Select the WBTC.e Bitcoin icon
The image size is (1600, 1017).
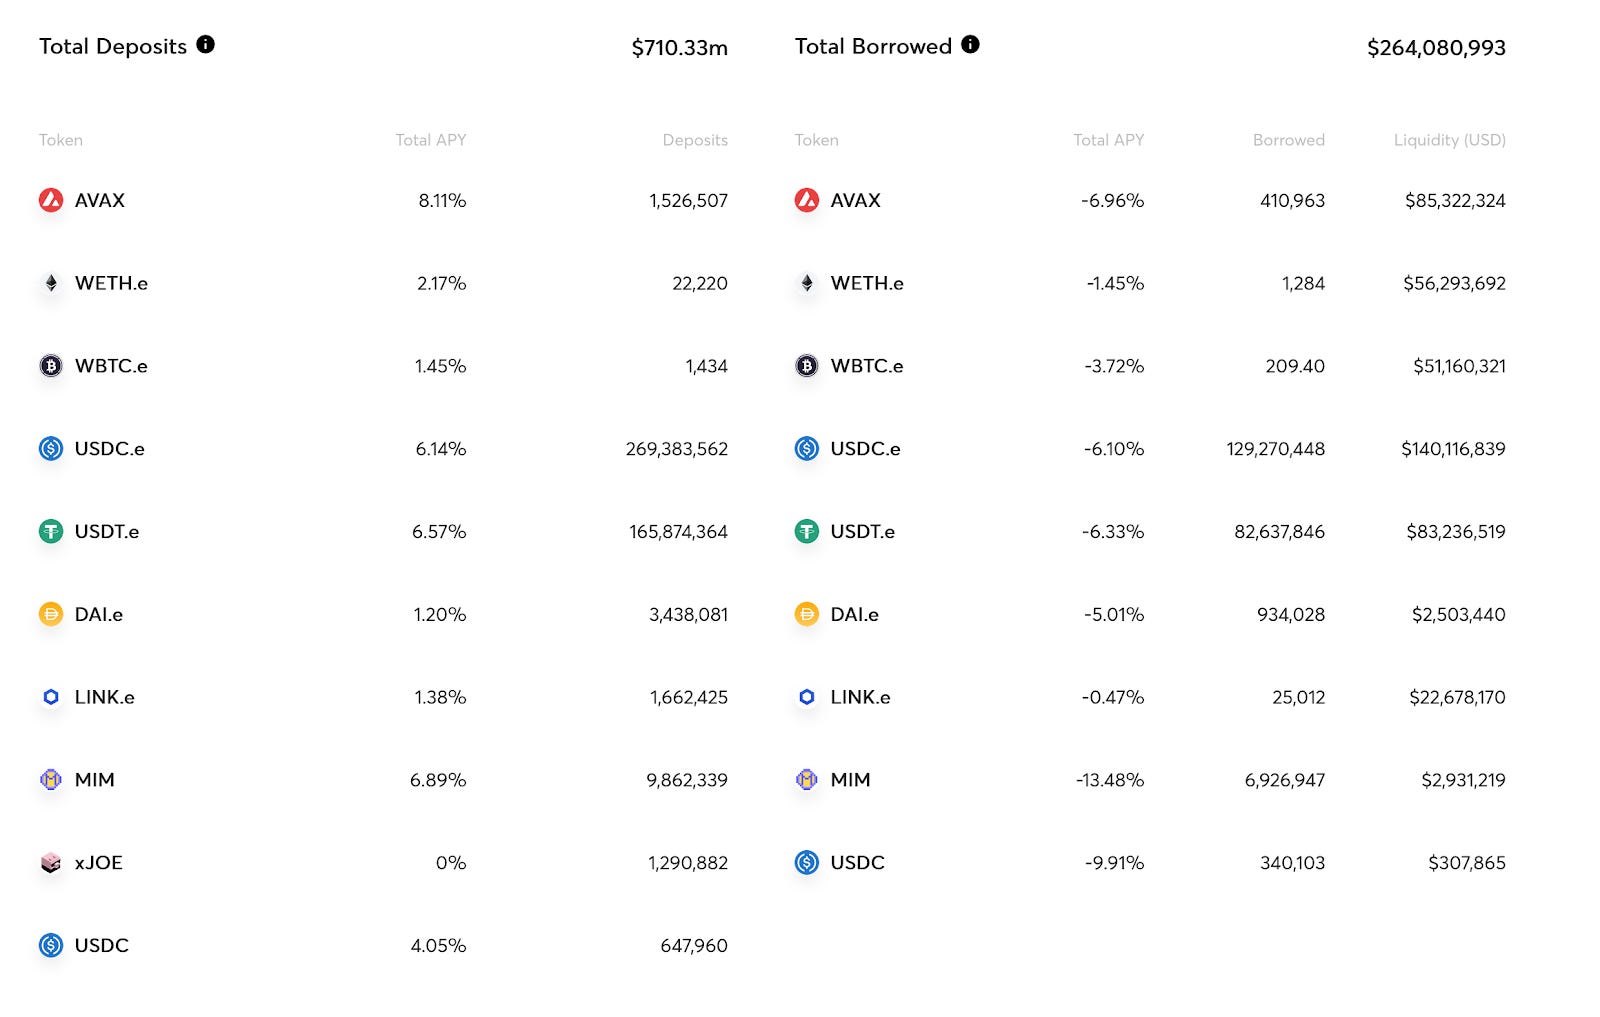49,366
